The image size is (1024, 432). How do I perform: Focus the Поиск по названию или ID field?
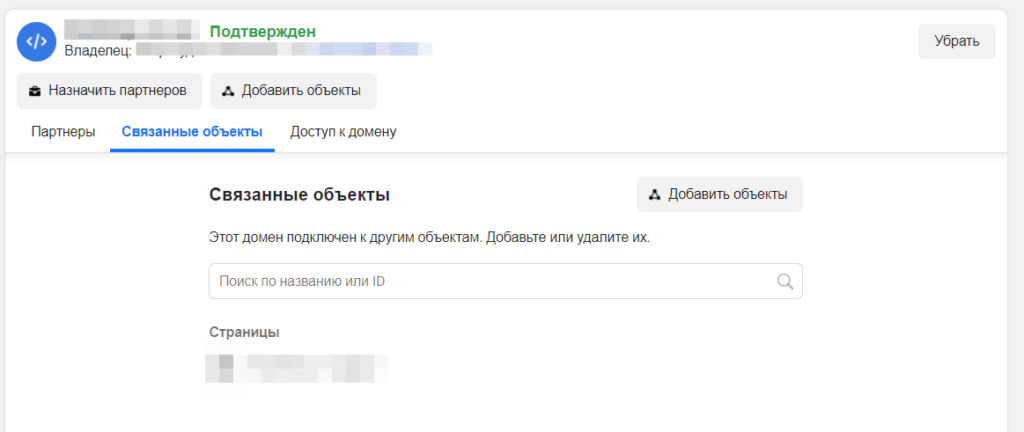(490, 281)
